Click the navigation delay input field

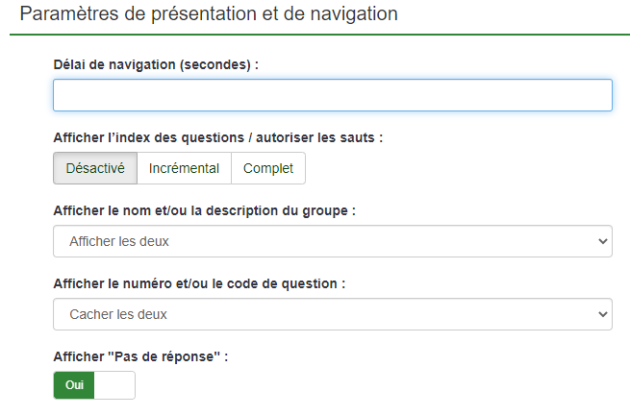[x=333, y=95]
